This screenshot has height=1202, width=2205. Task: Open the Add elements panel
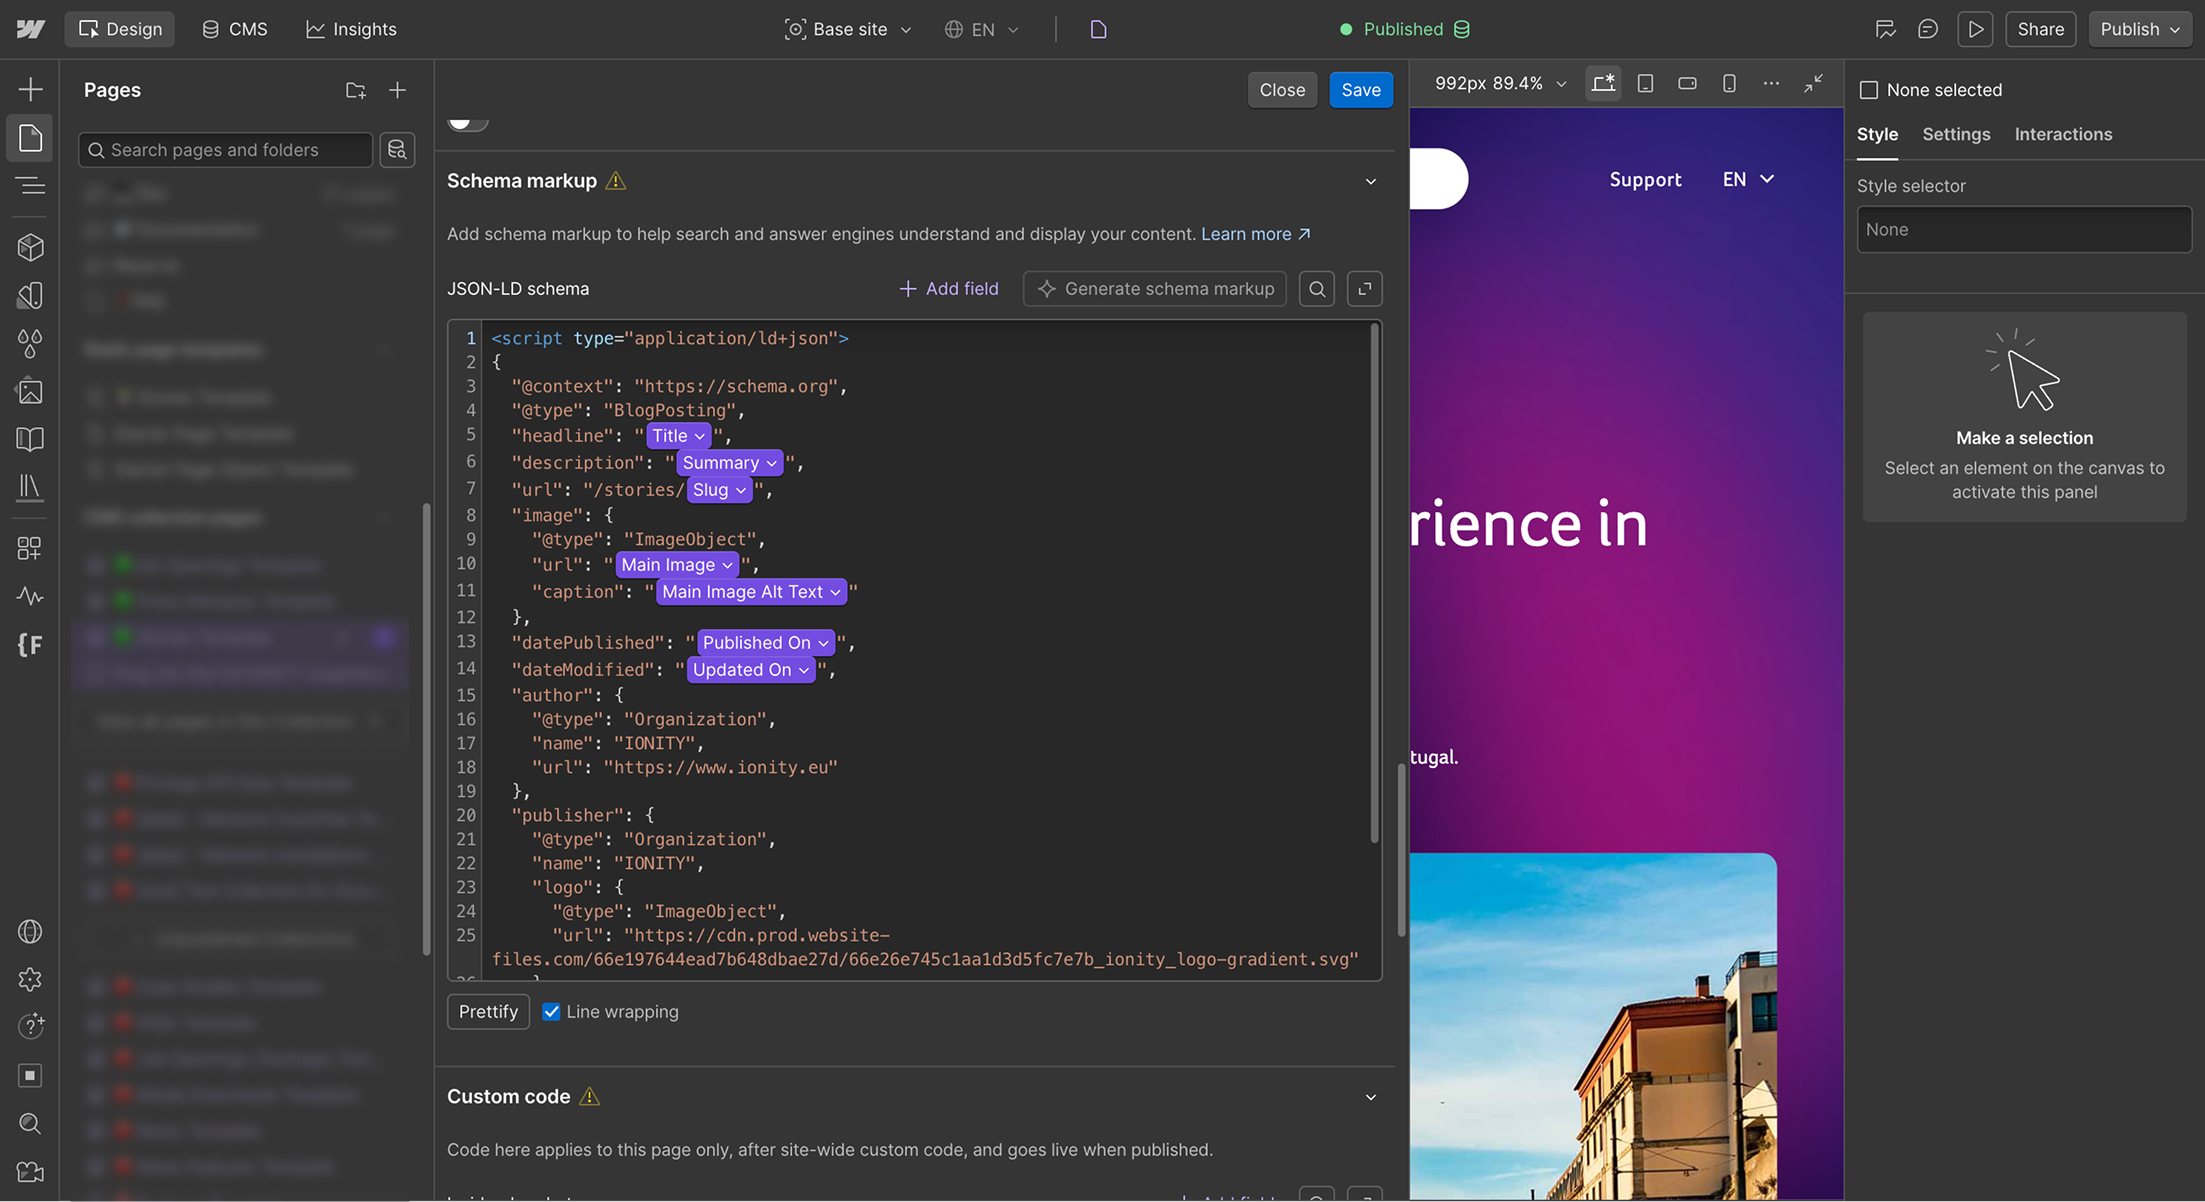[30, 89]
